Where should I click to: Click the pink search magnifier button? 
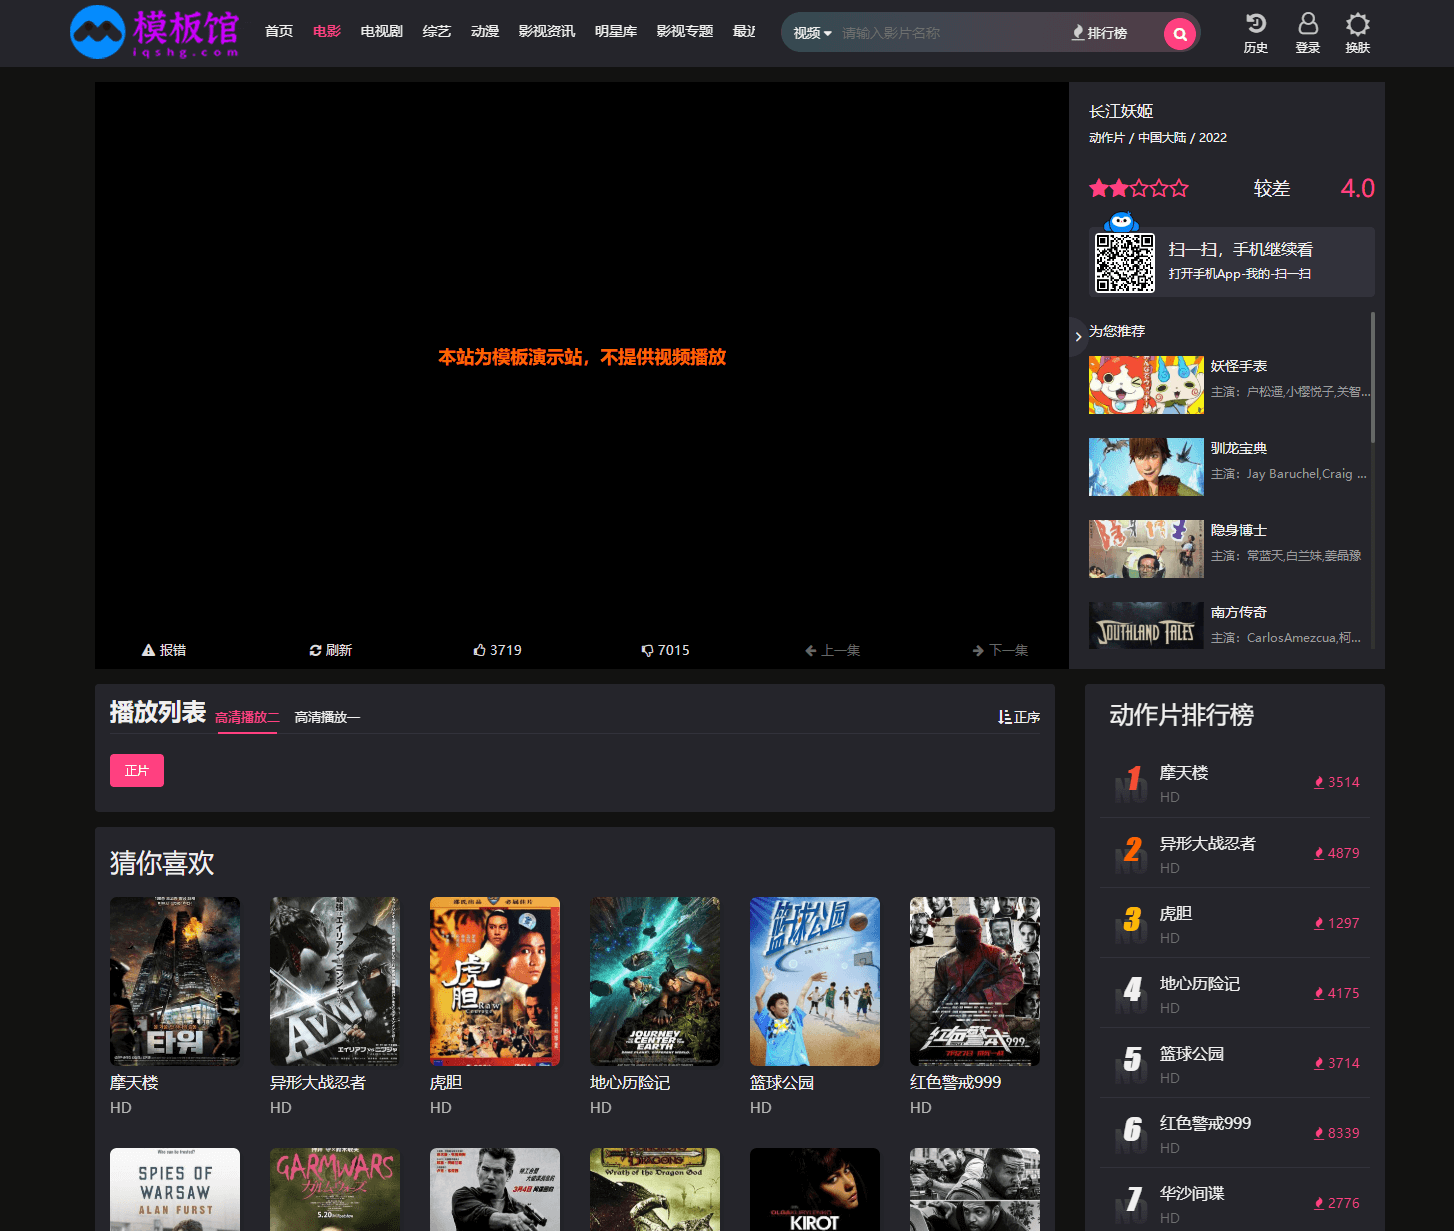pos(1180,34)
